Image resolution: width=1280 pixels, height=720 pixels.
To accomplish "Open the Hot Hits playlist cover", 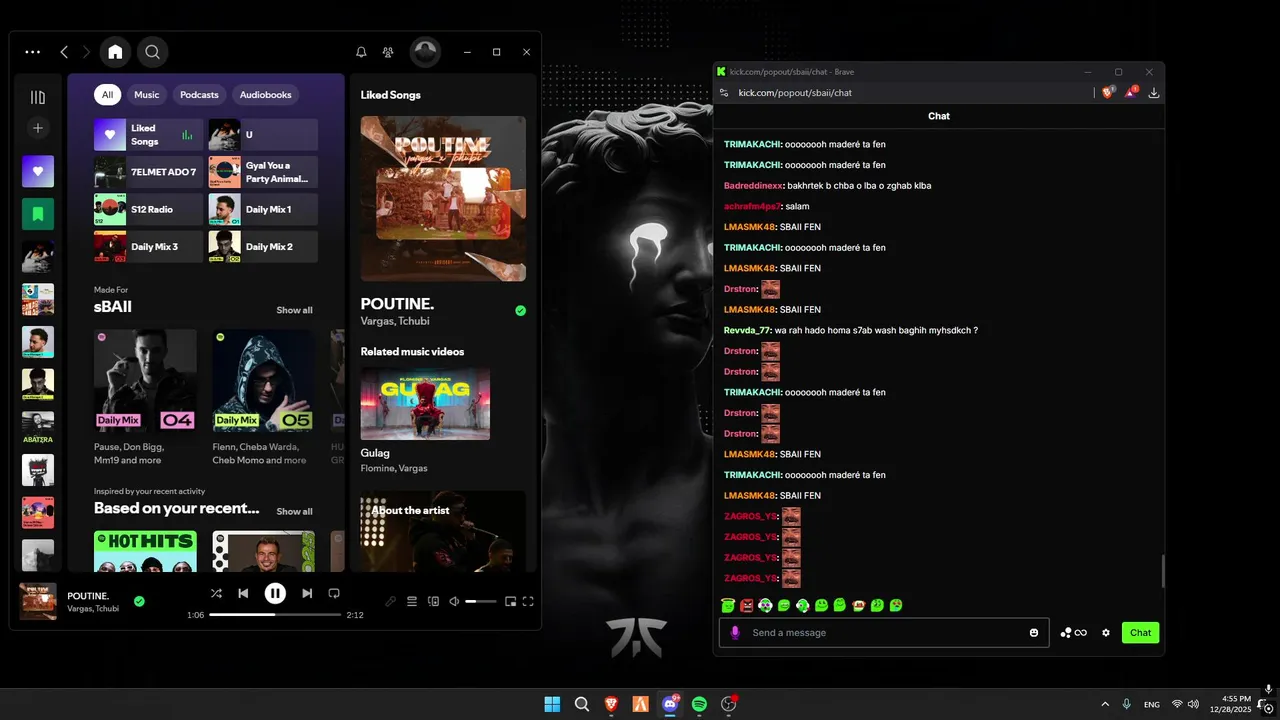I will (145, 551).
